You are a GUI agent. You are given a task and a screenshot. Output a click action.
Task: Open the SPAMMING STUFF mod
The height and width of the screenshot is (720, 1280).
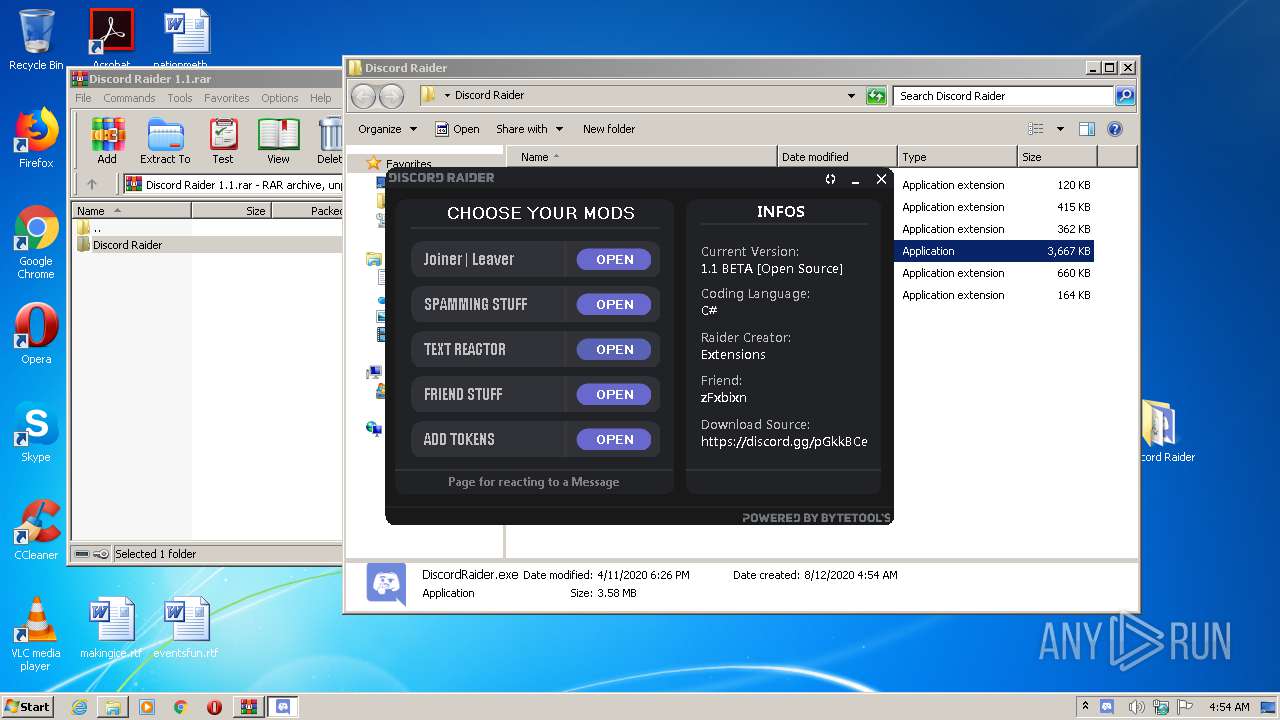coord(614,304)
